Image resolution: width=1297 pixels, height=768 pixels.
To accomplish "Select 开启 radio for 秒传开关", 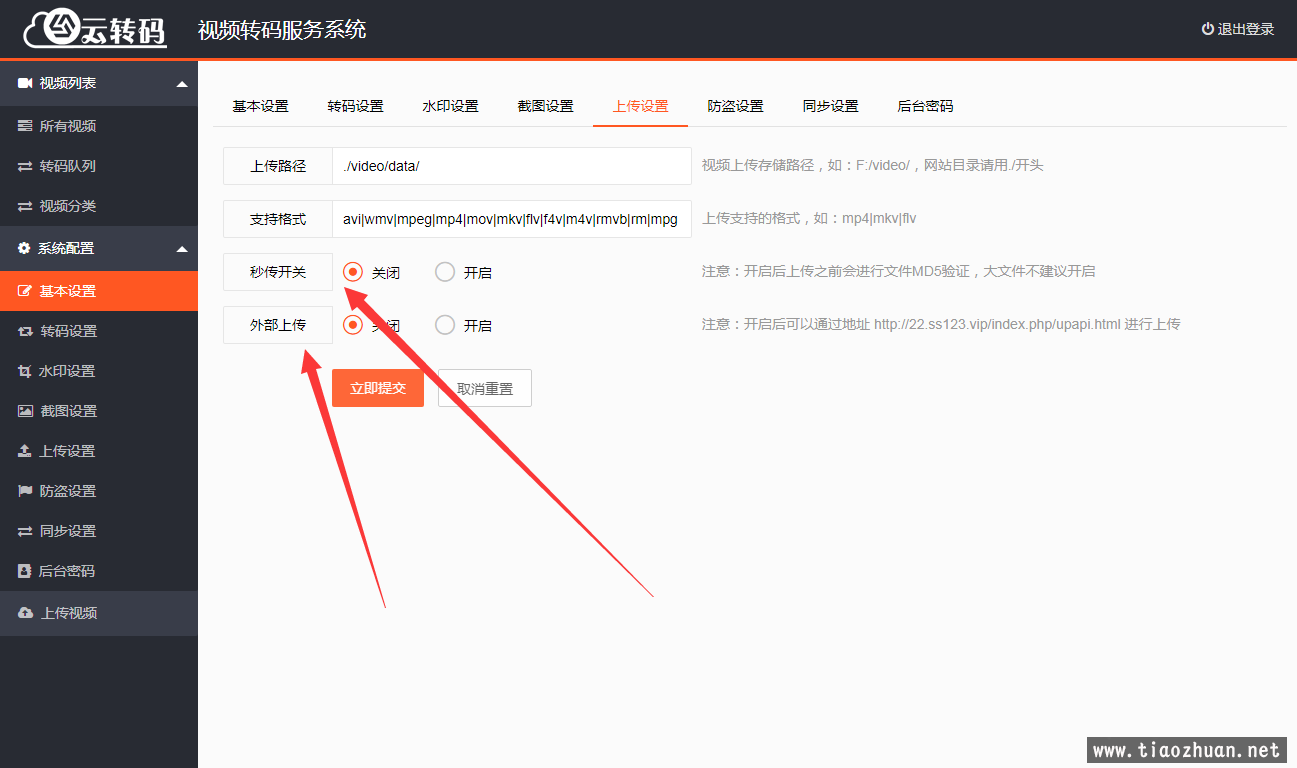I will click(x=445, y=271).
